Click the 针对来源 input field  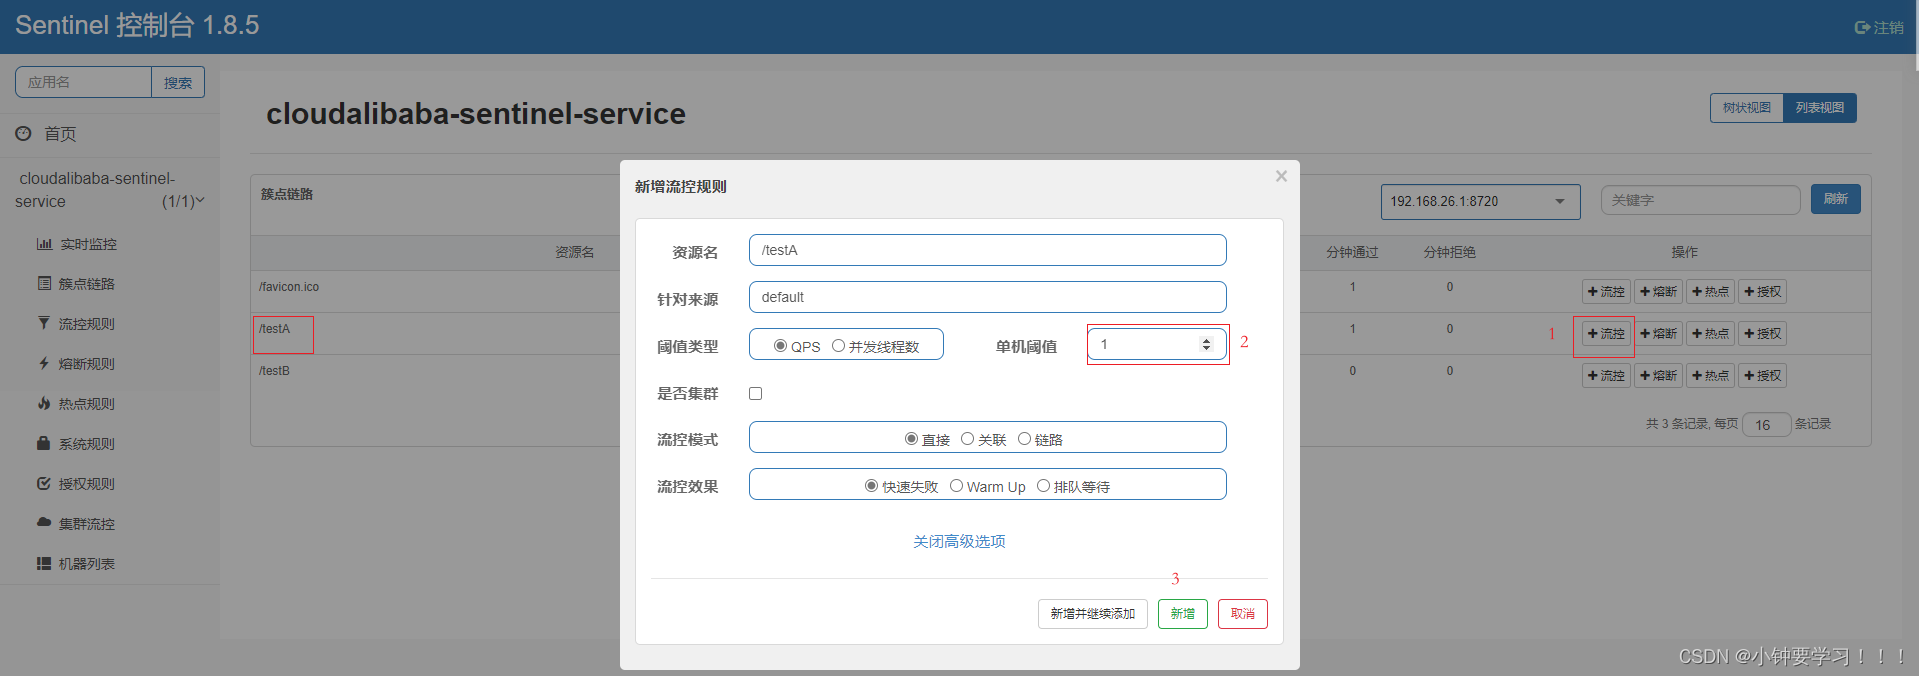click(988, 297)
